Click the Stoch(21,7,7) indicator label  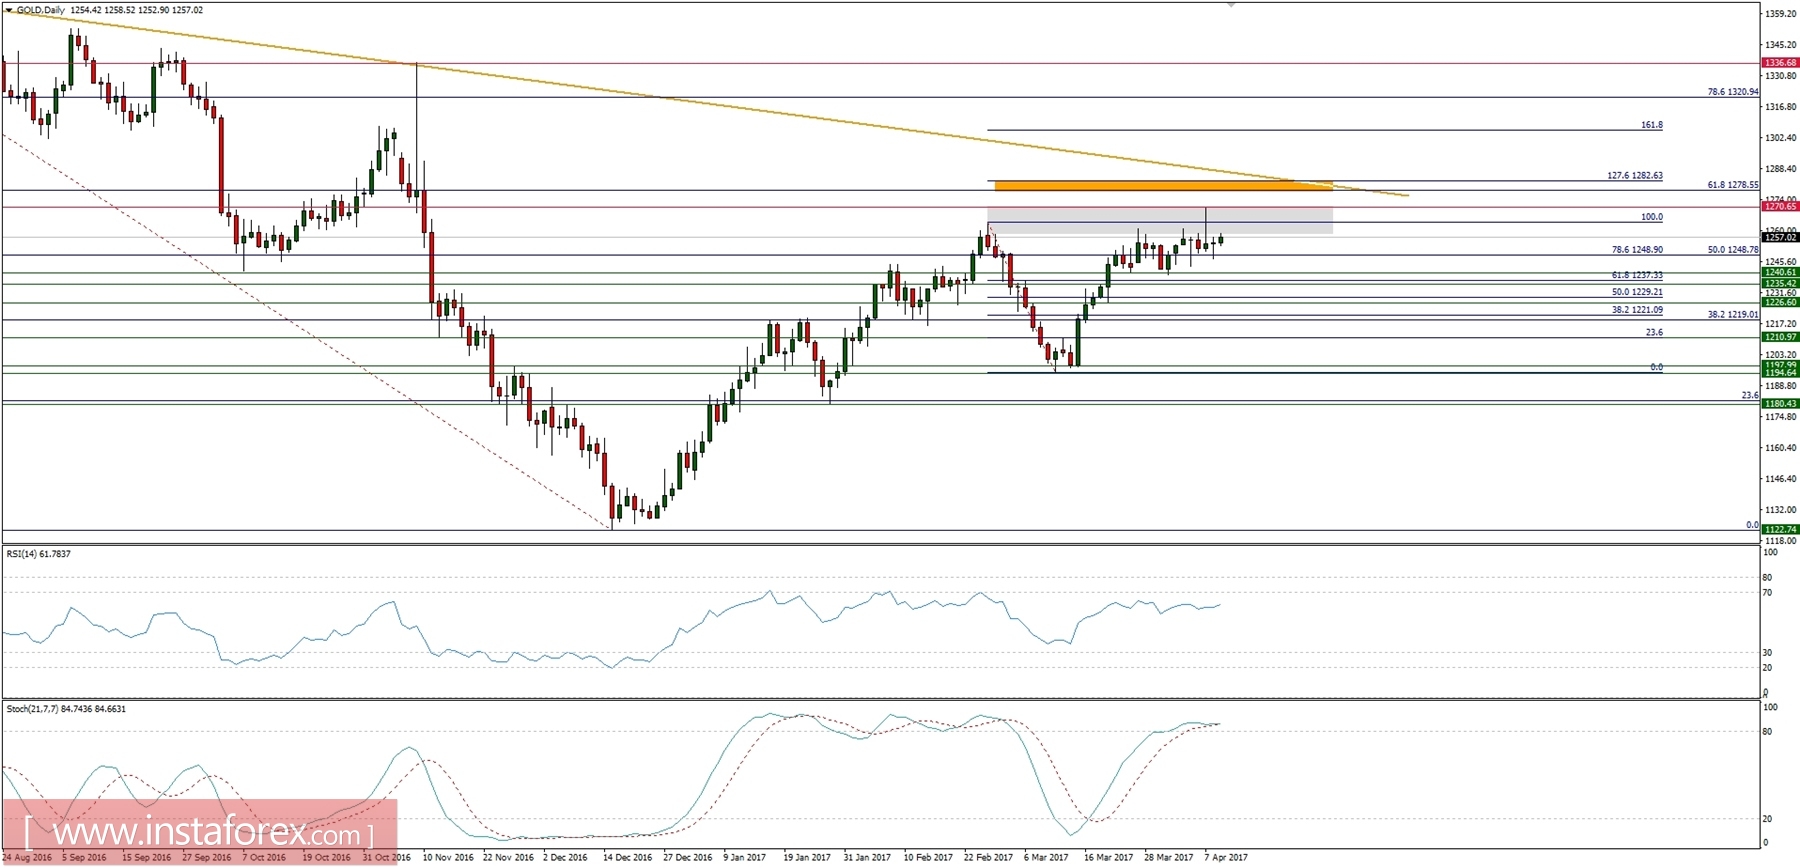(67, 709)
